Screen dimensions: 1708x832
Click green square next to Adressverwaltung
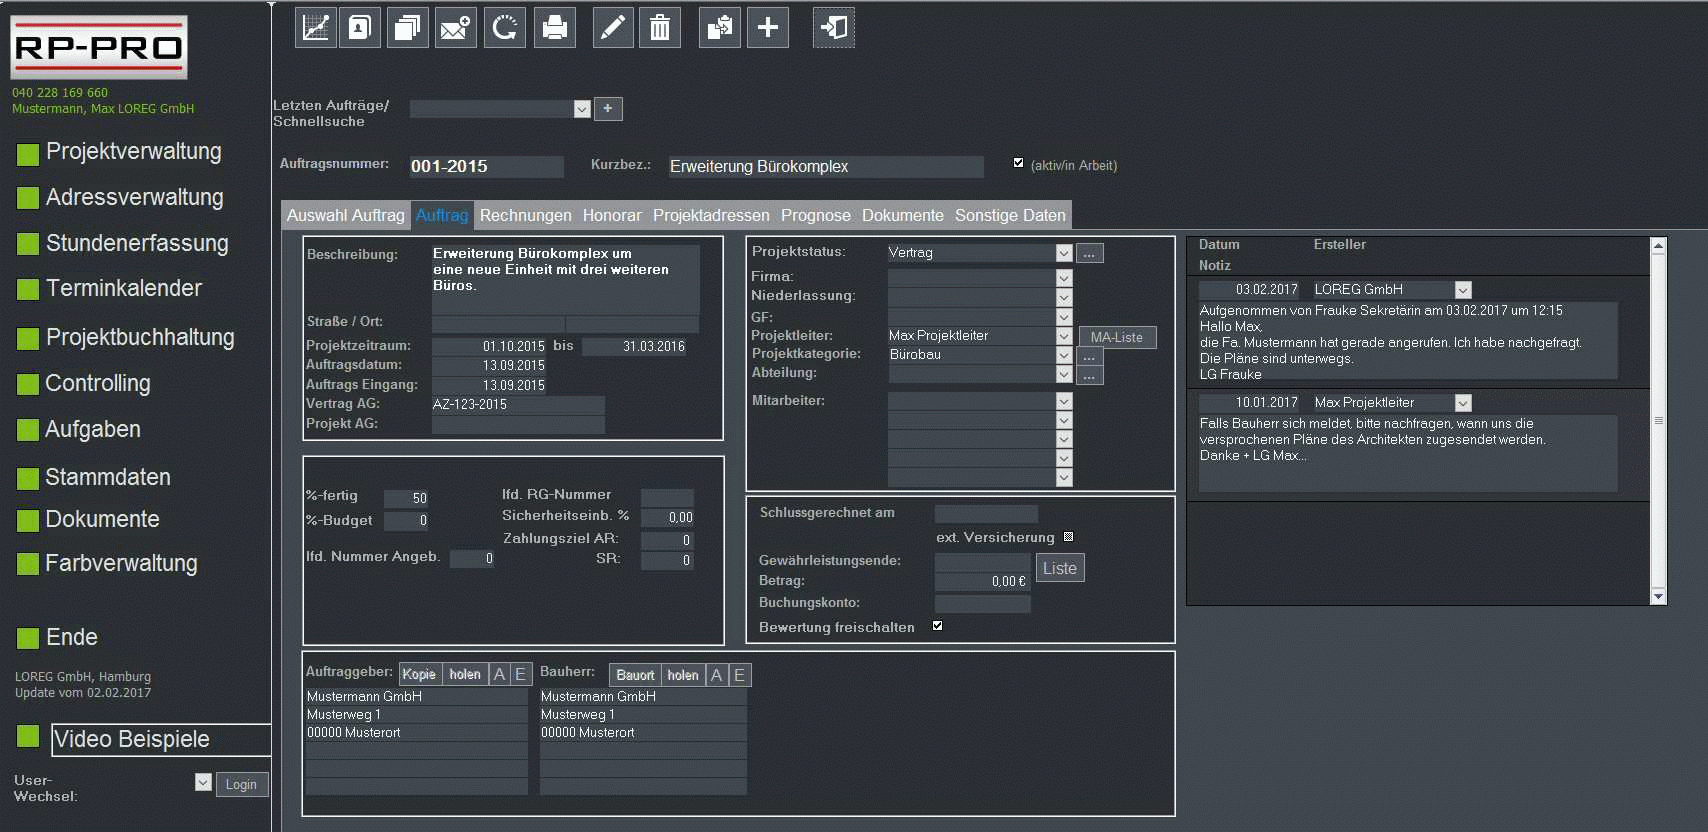coord(28,198)
